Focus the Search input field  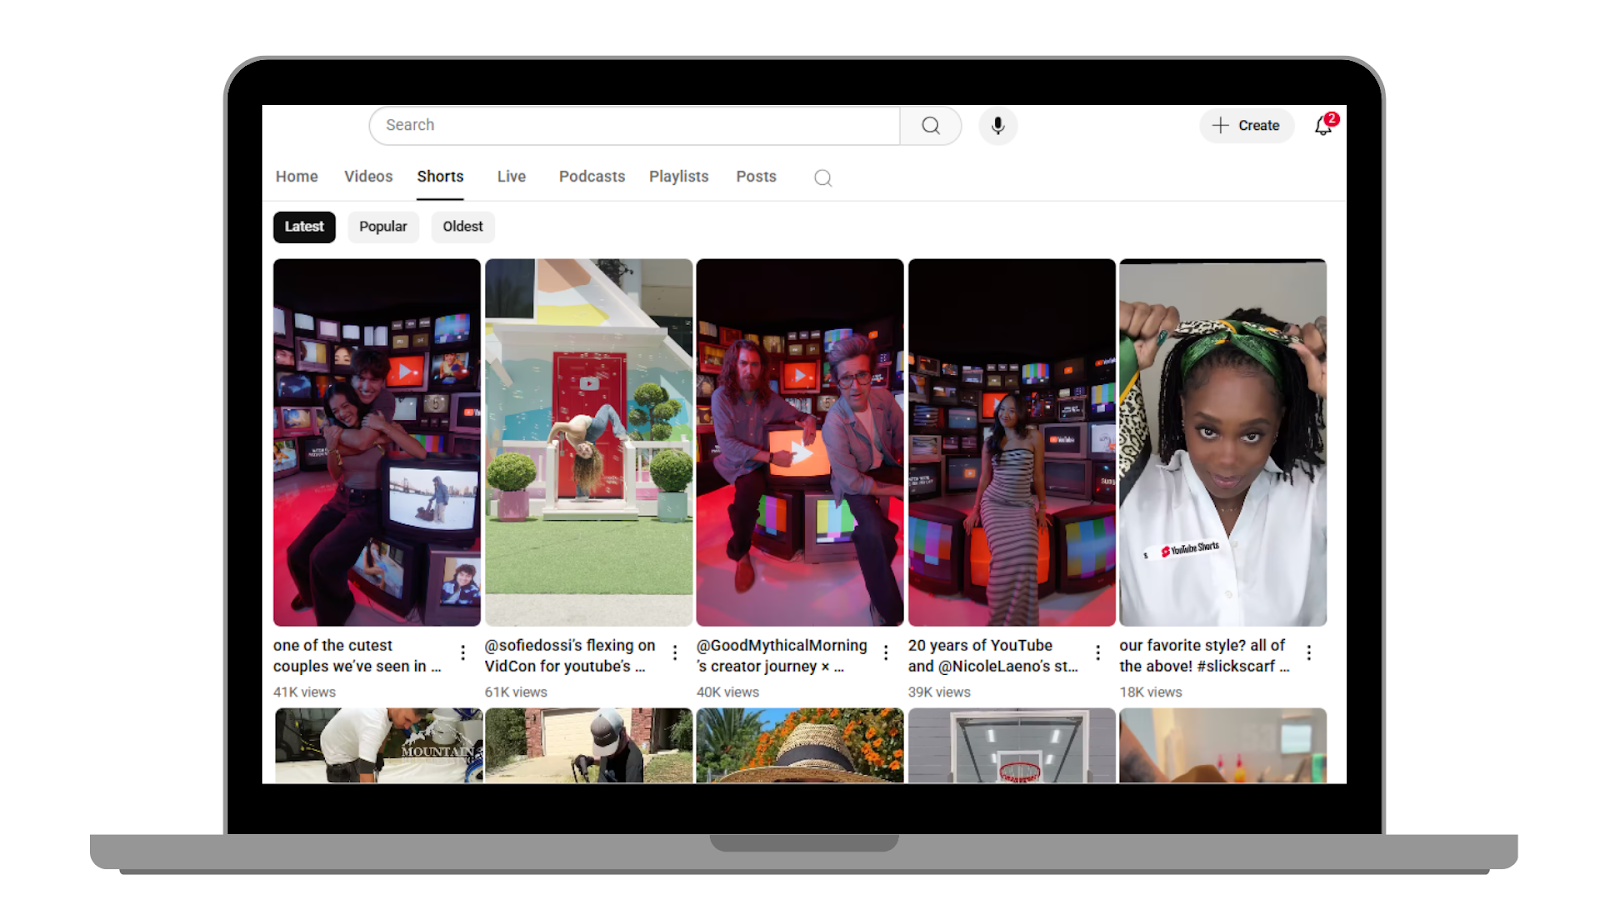click(634, 126)
